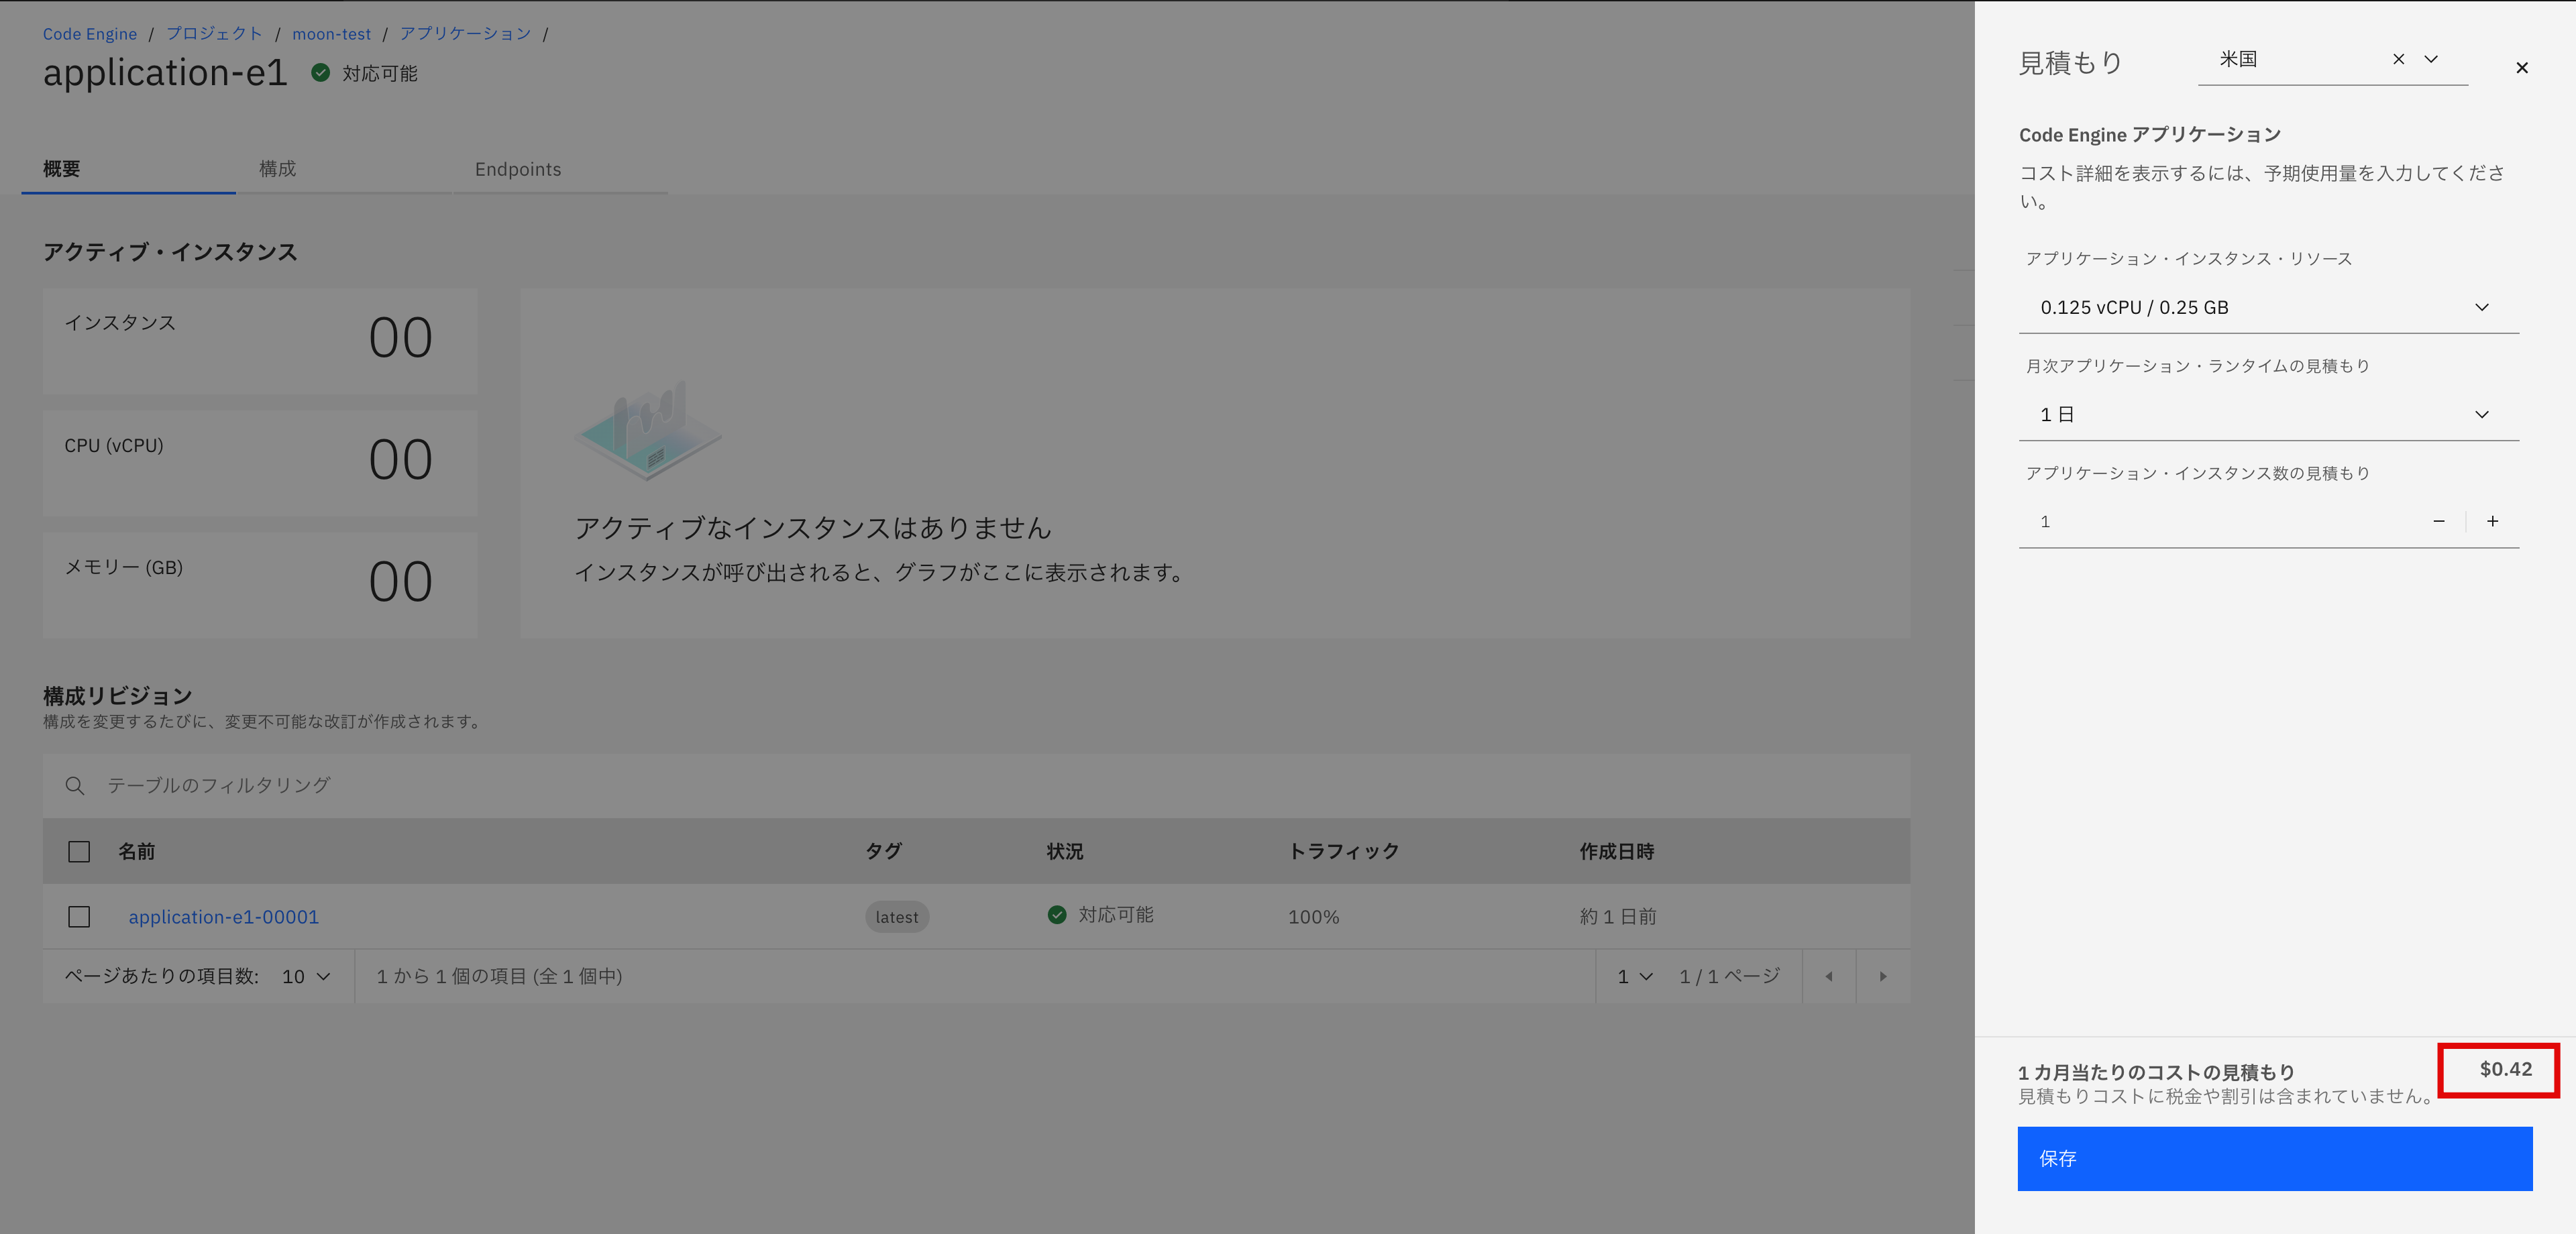Image resolution: width=2576 pixels, height=1234 pixels.
Task: Close the 見積もり estimate panel
Action: coord(2522,67)
